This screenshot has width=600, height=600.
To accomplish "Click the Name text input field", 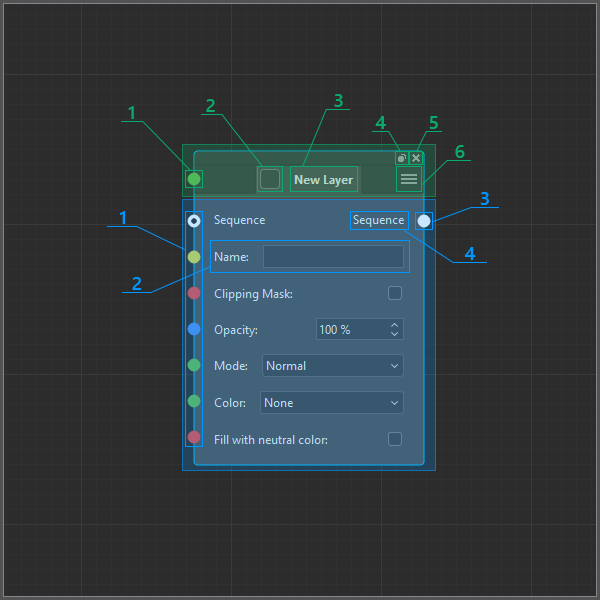I will pos(333,257).
